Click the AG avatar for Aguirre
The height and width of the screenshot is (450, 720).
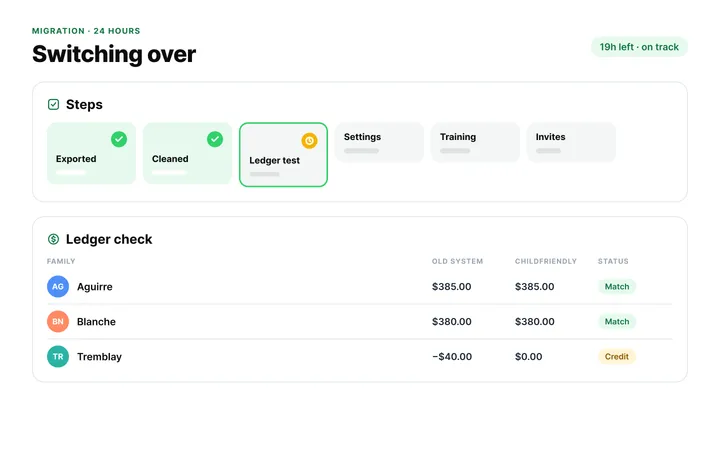[58, 287]
